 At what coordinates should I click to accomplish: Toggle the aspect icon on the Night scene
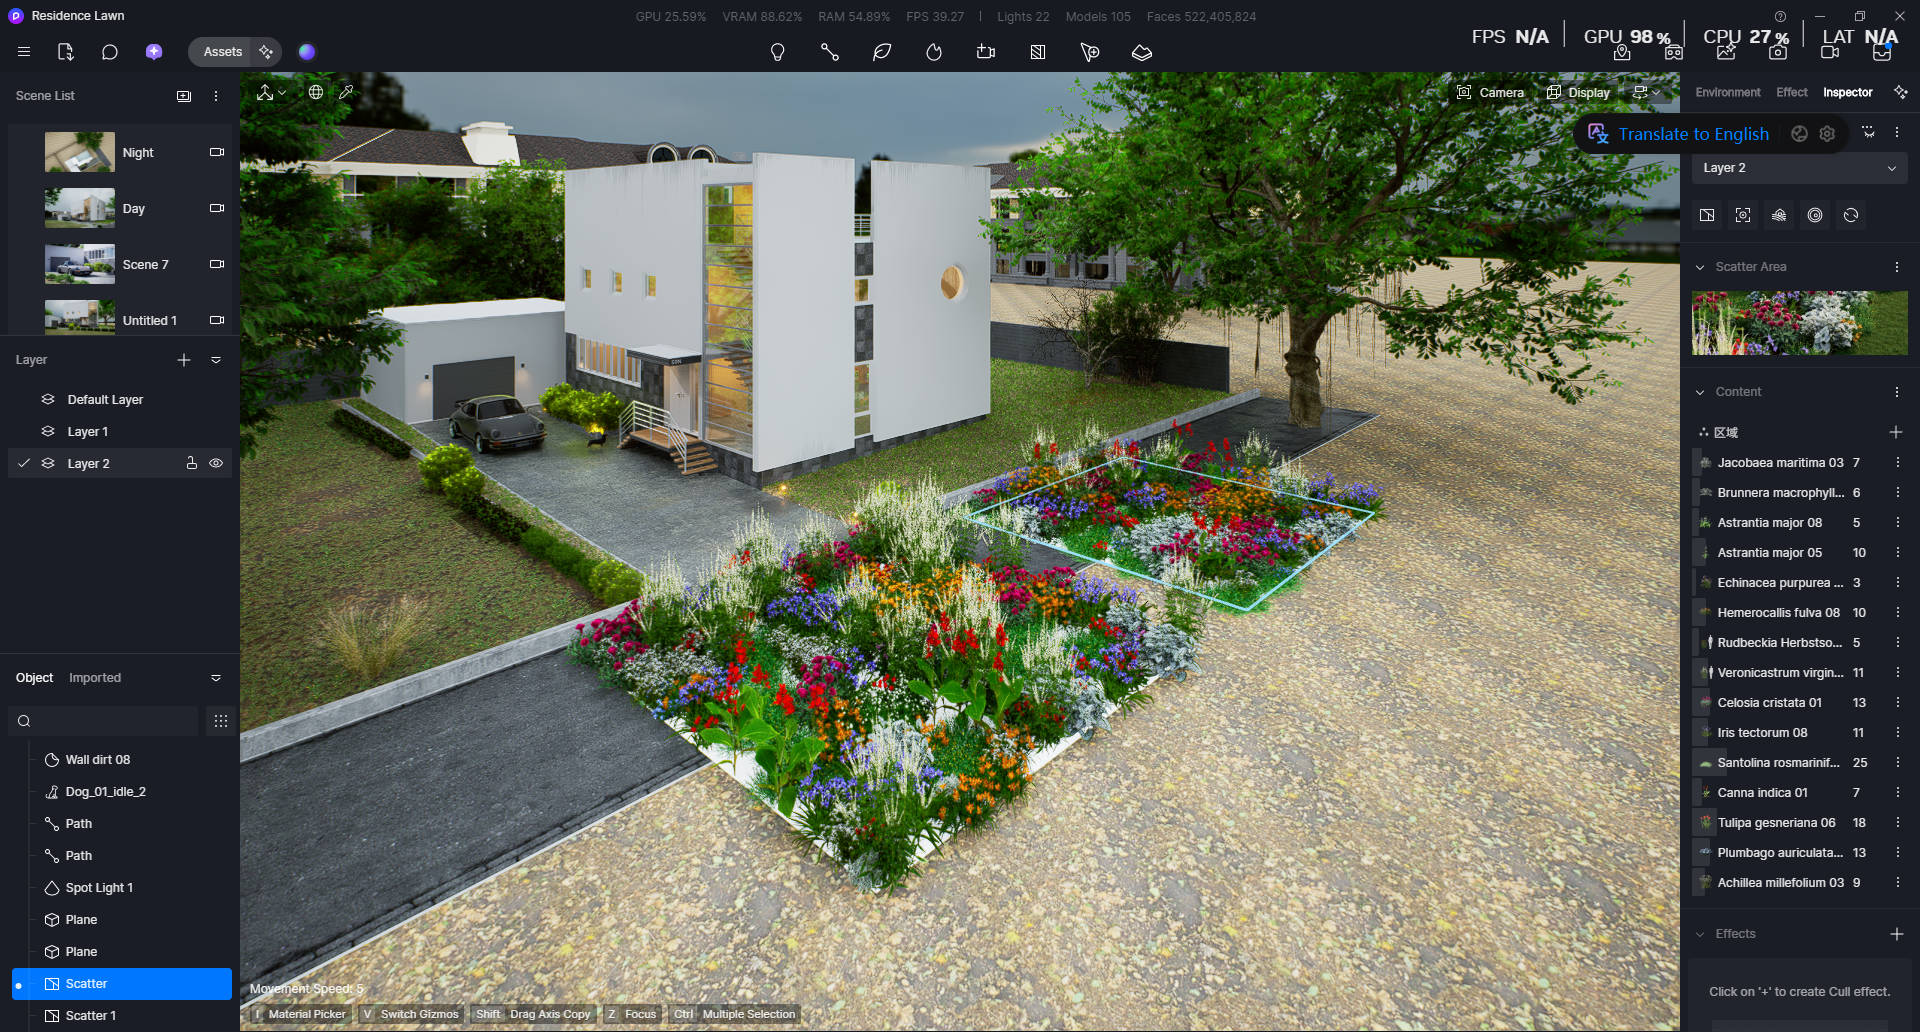coord(216,152)
